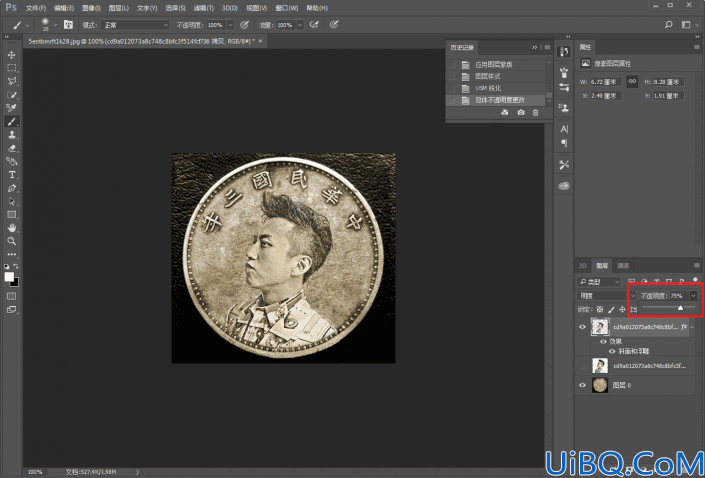Open the Search icon in options bar
The width and height of the screenshot is (705, 478).
tap(669, 25)
